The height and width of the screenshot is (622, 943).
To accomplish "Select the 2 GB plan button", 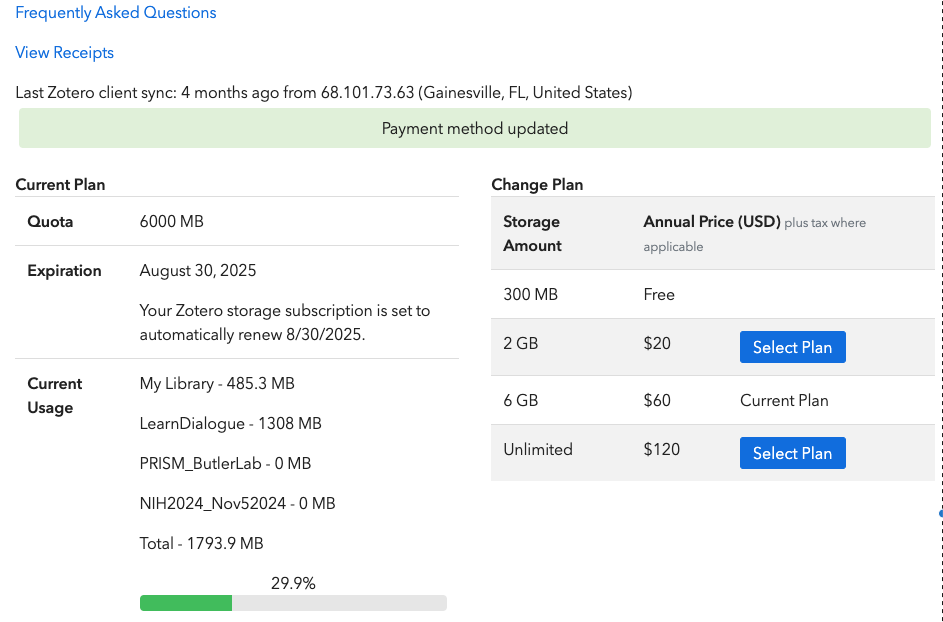I will point(793,347).
